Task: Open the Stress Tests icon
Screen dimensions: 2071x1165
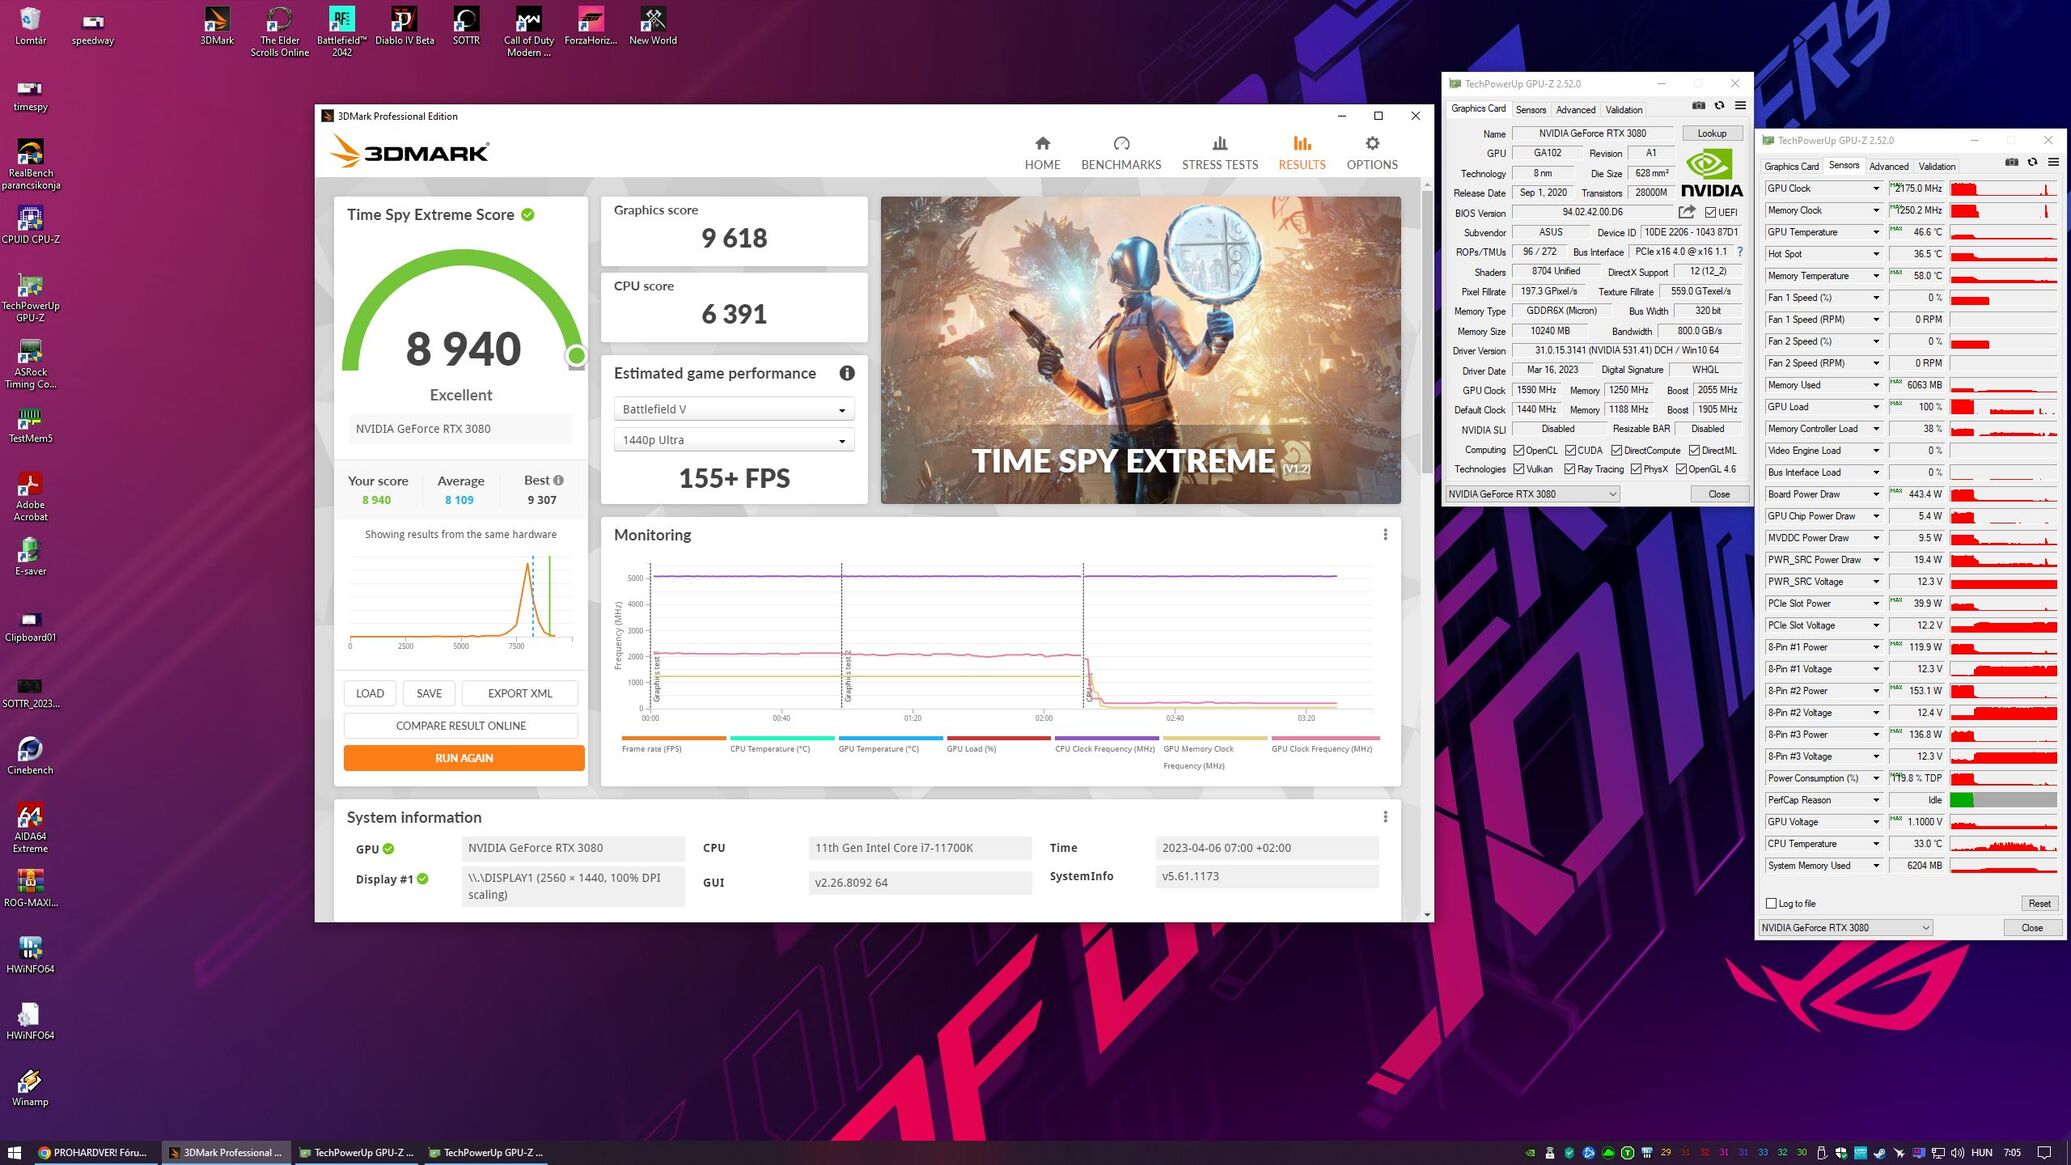Action: click(x=1219, y=144)
